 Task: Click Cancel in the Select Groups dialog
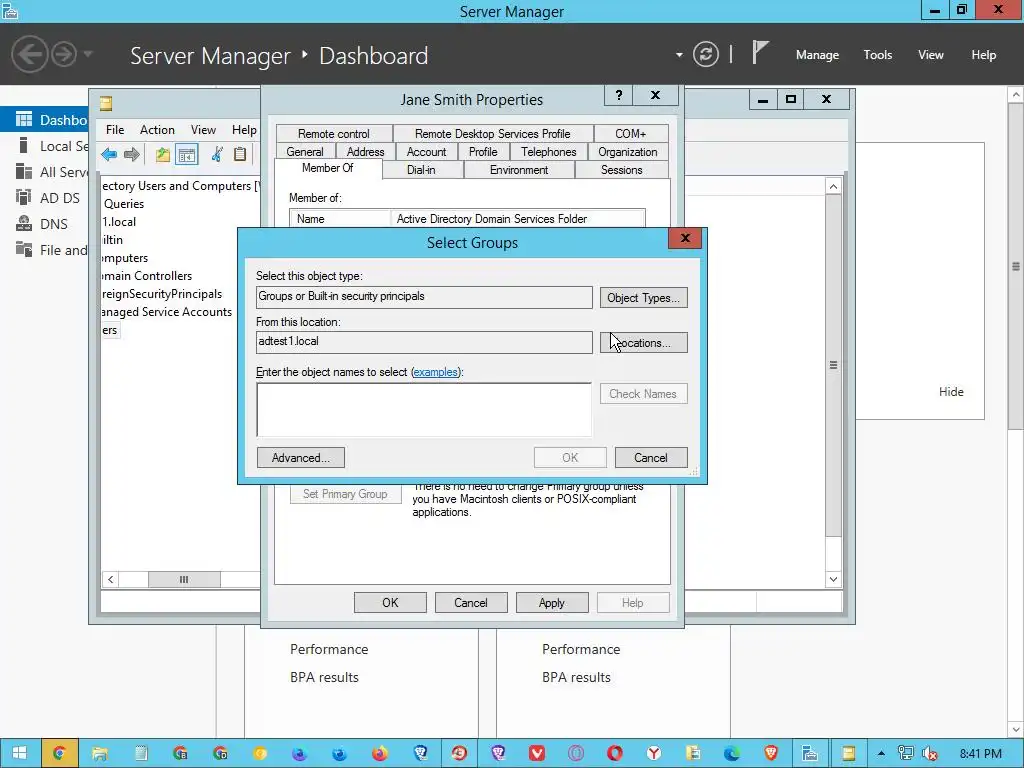coord(650,458)
